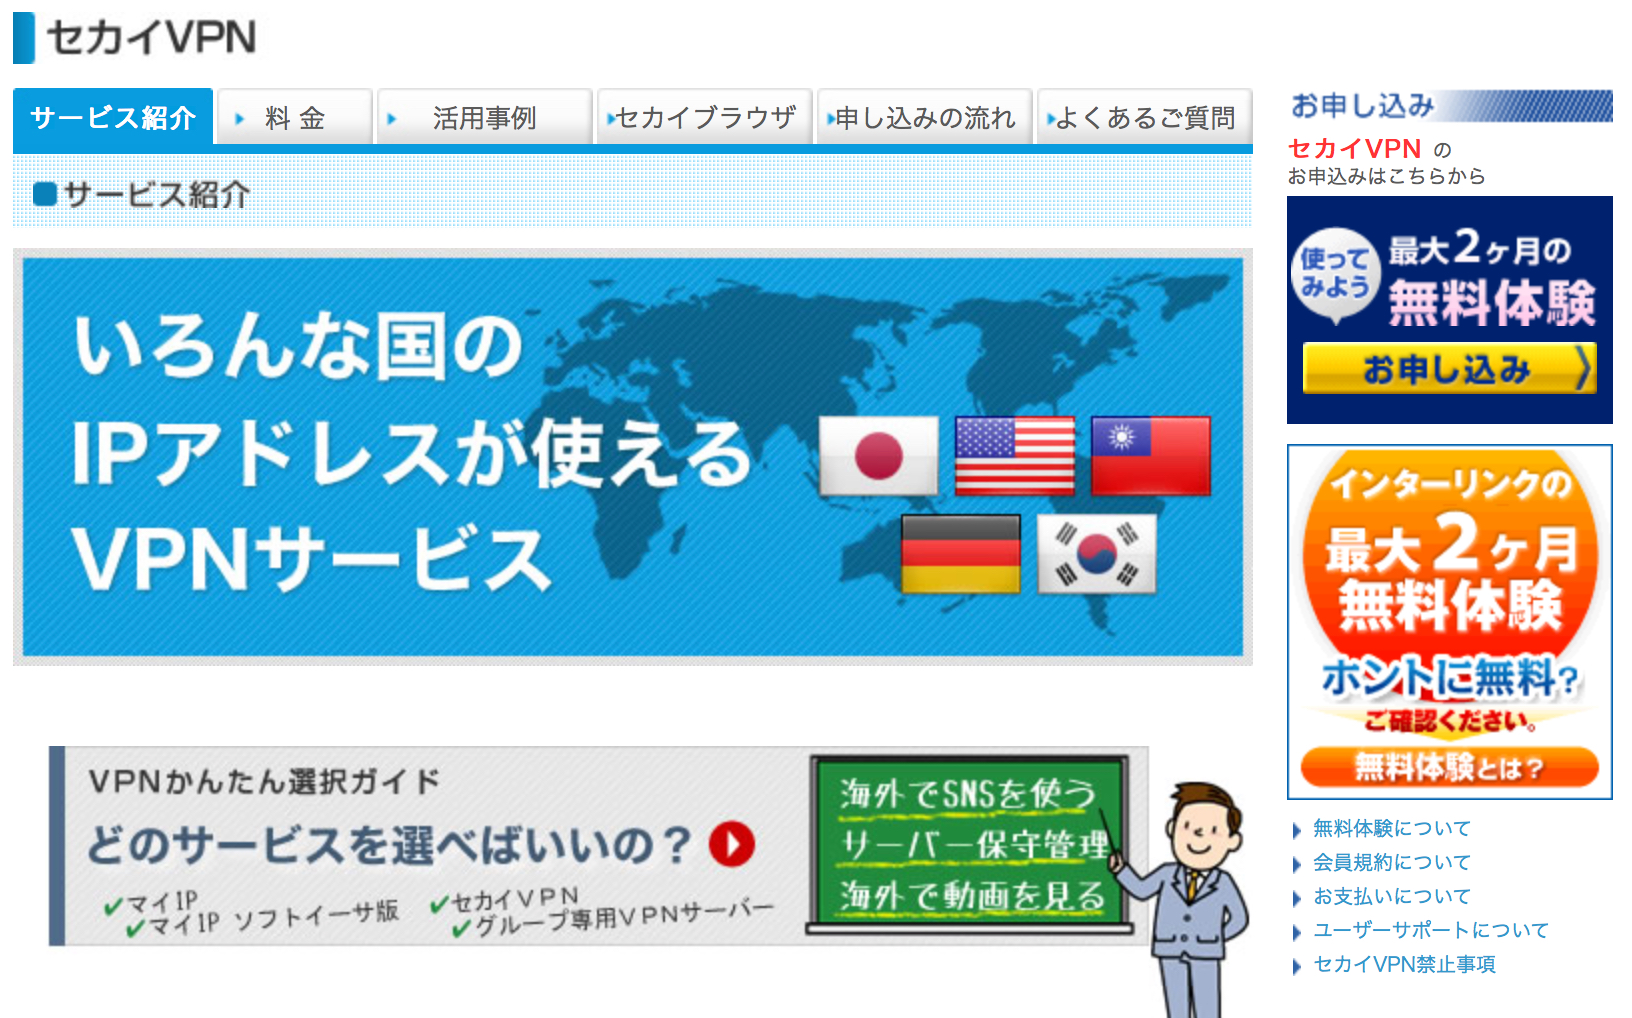Click the South Korea flag icon

1097,554
